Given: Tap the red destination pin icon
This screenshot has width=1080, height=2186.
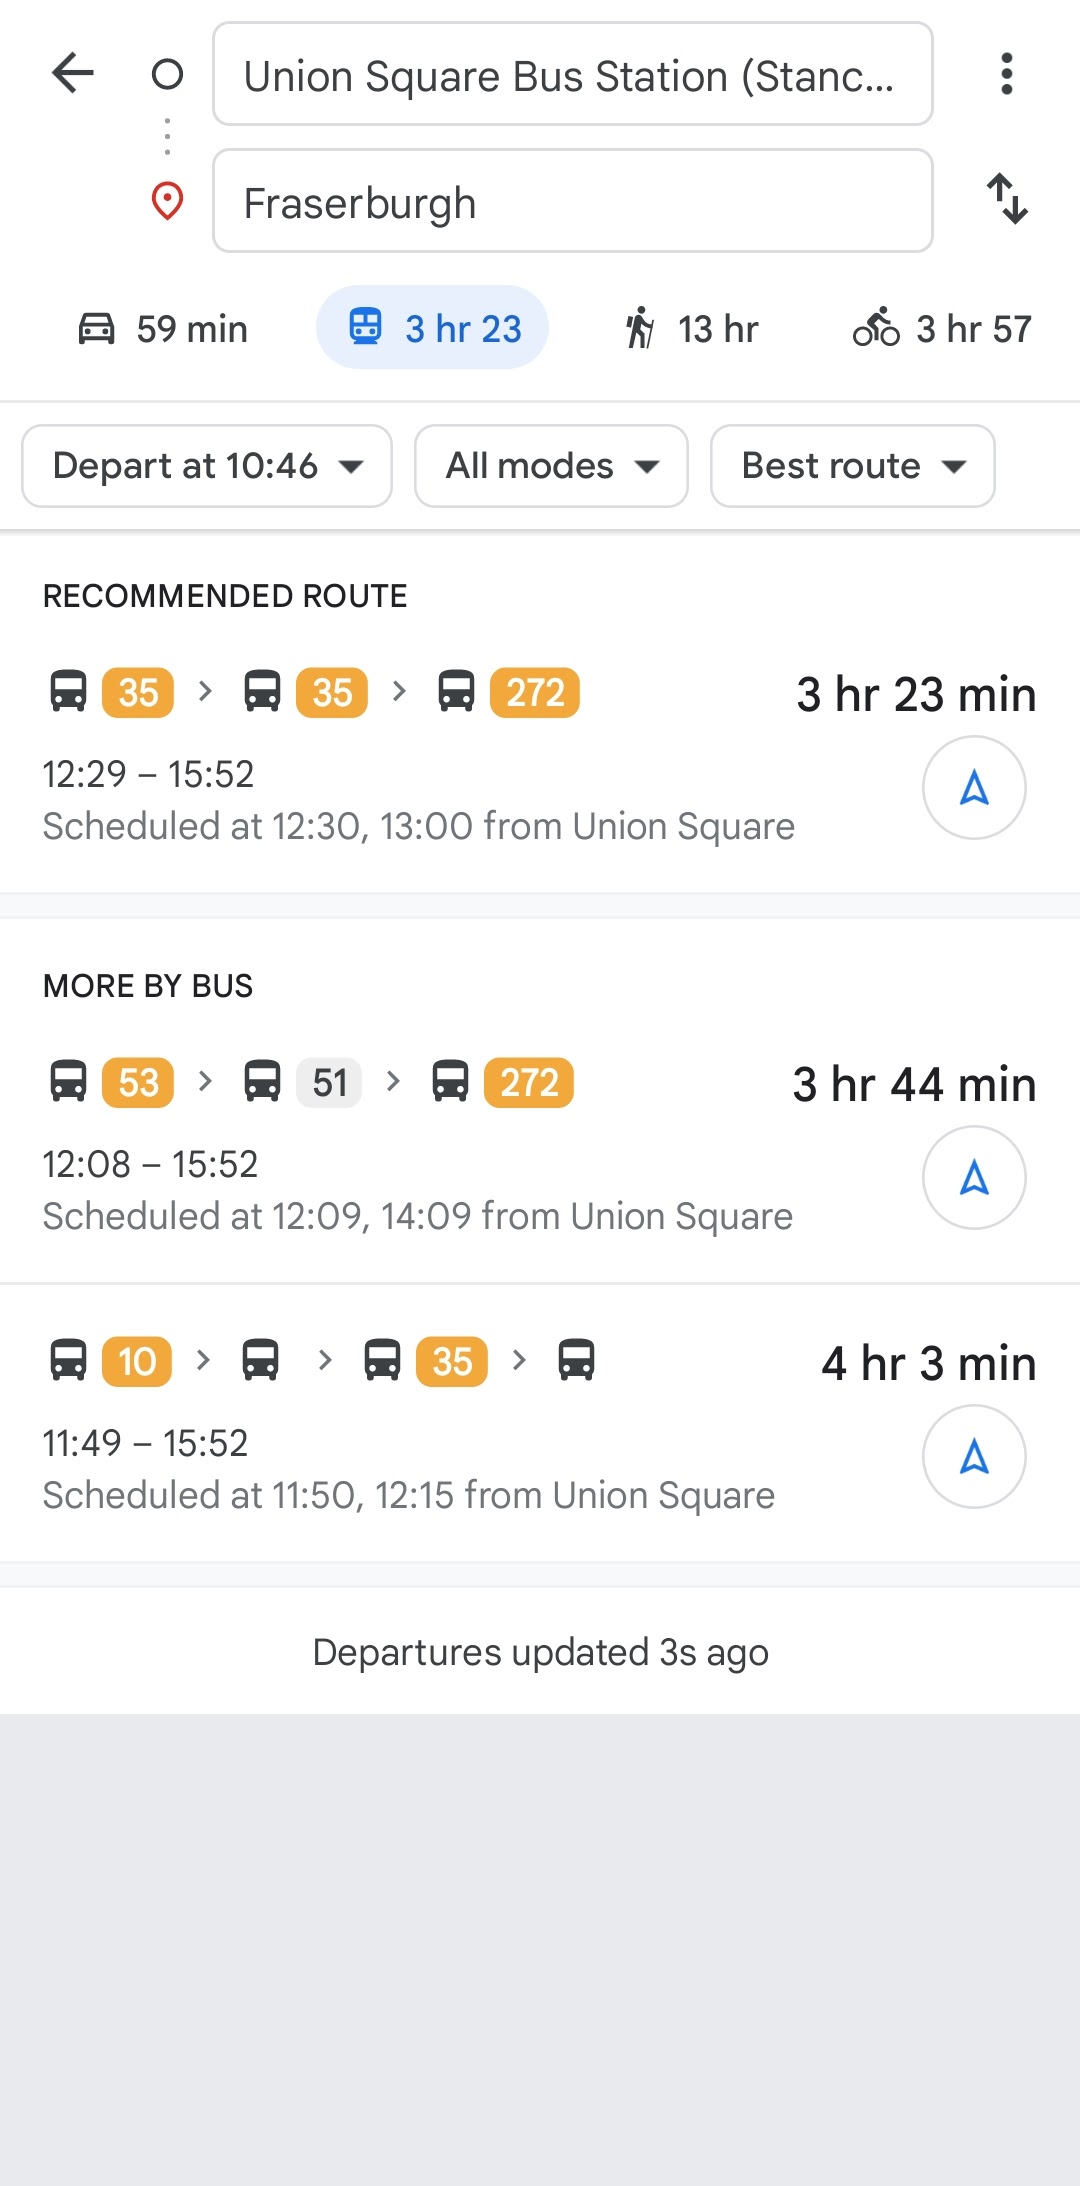Looking at the screenshot, I should (x=167, y=201).
